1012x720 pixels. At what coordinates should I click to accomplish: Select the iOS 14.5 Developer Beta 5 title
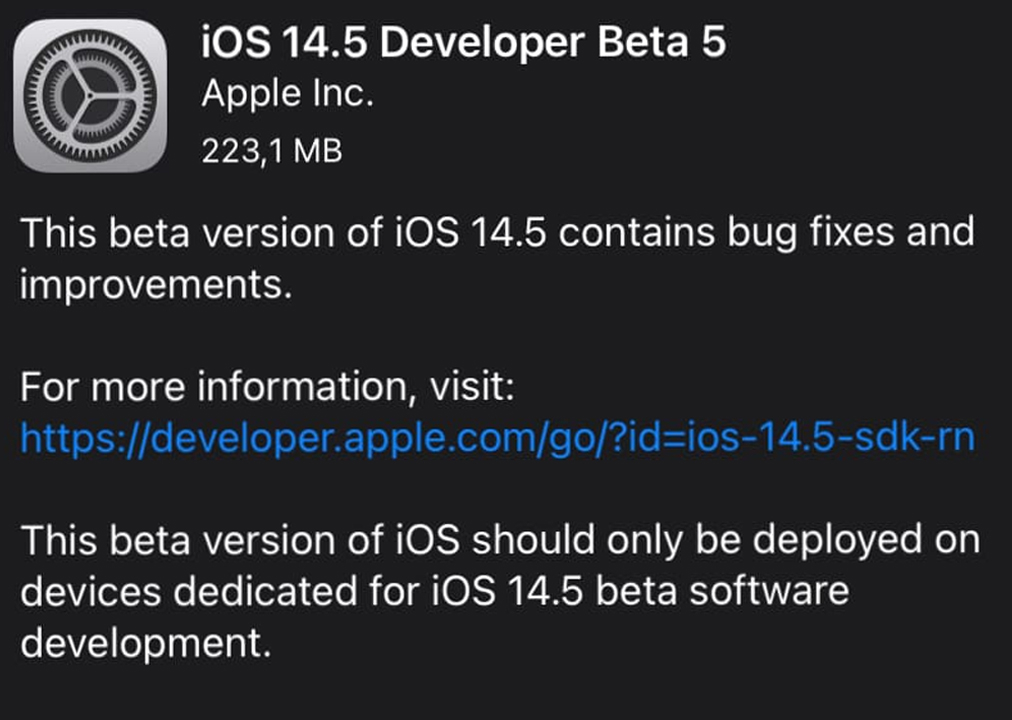click(x=463, y=43)
